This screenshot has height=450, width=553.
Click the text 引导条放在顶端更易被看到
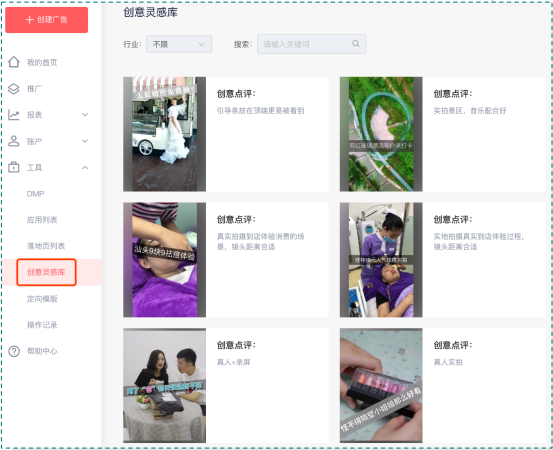pos(260,111)
